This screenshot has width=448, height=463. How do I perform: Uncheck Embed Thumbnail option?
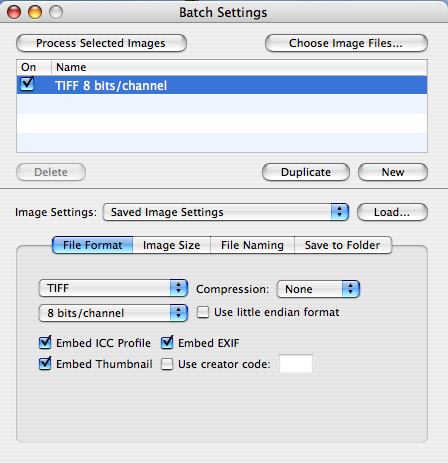point(45,363)
